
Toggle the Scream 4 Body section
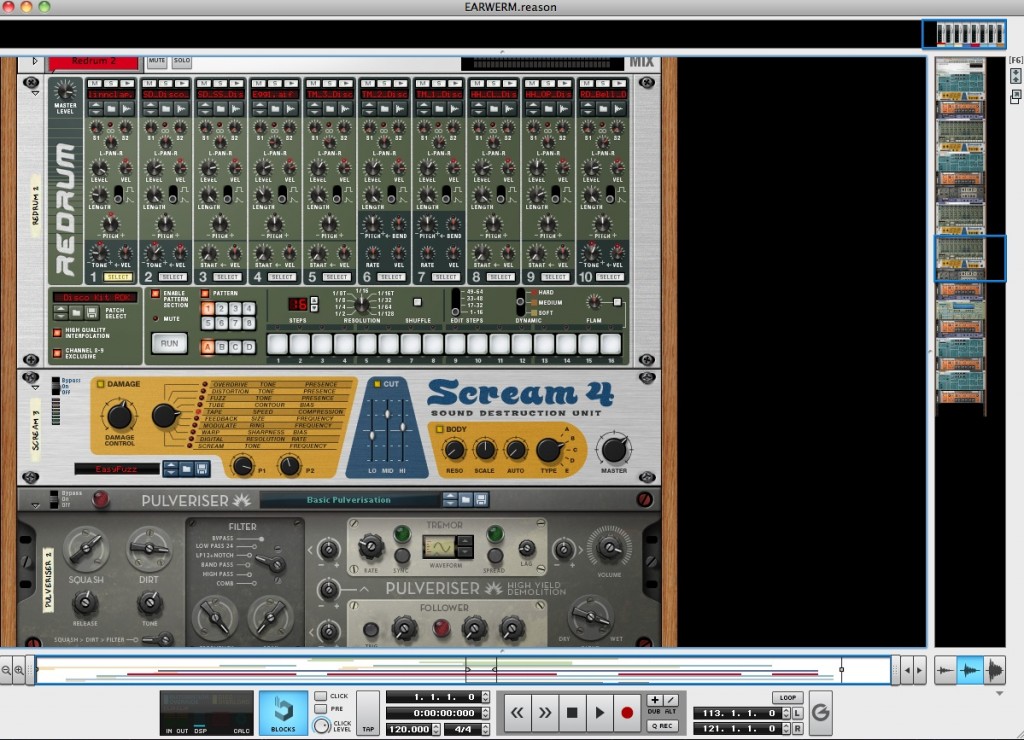coord(440,429)
